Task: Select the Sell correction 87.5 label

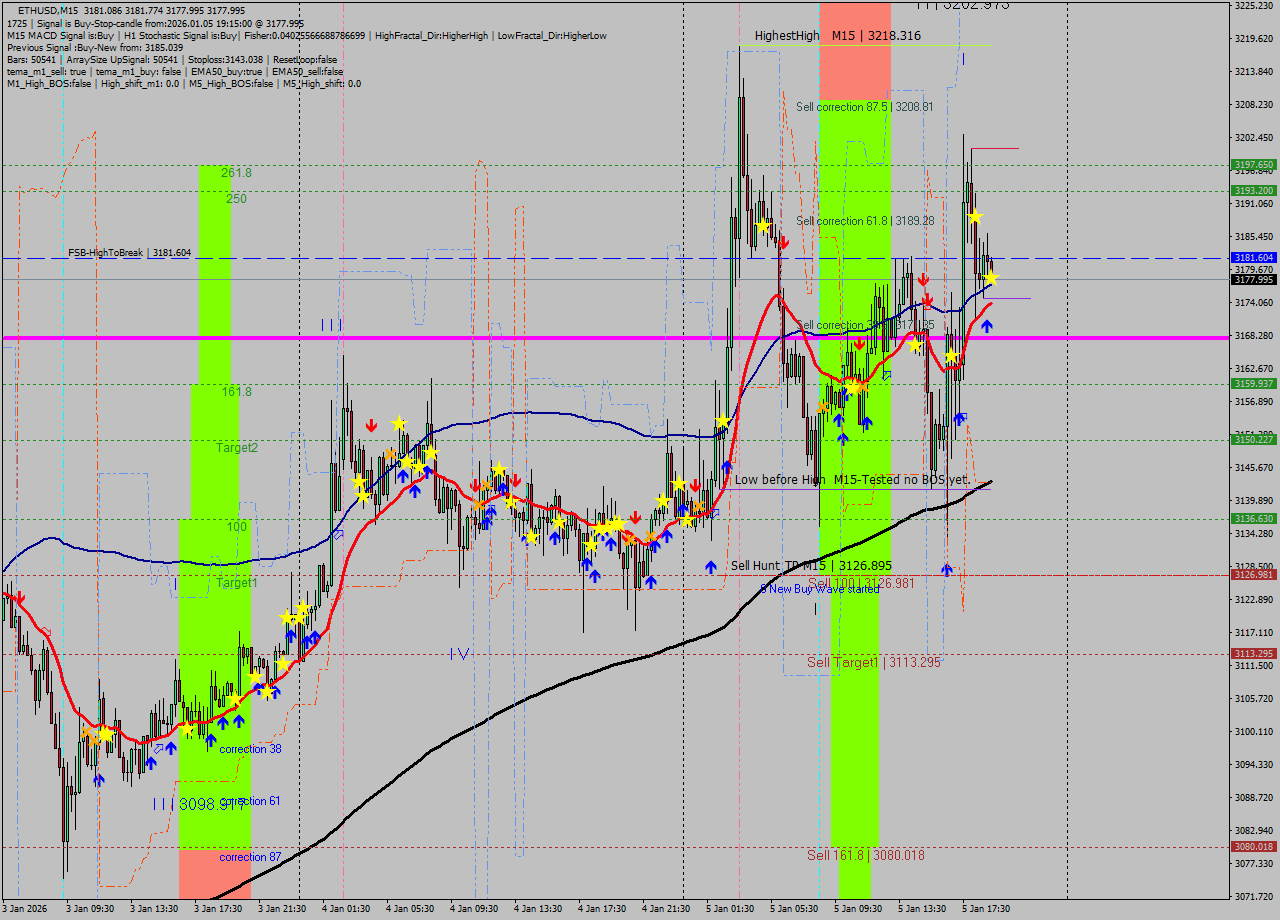Action: tap(864, 107)
